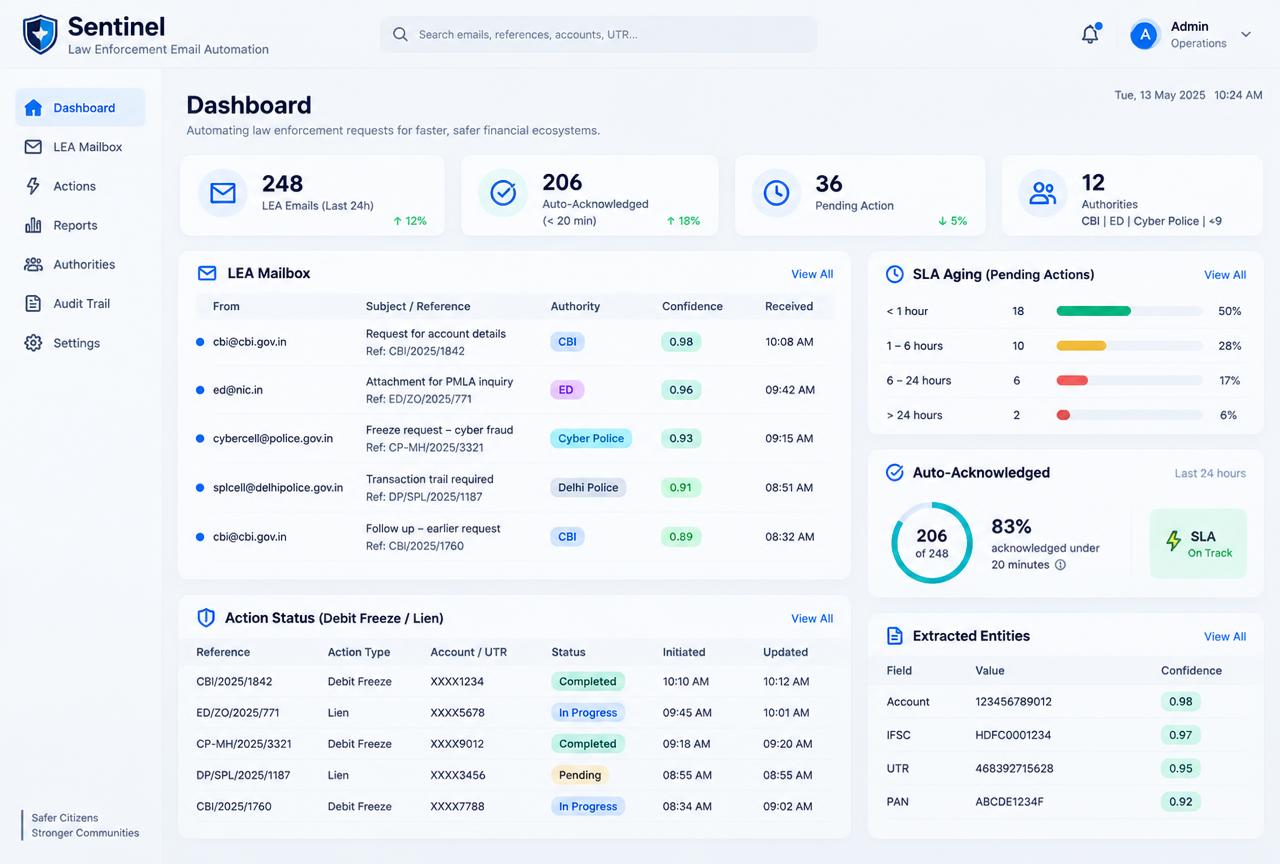Expand the Admin account dropdown arrow
The width and height of the screenshot is (1280, 864).
coord(1246,35)
